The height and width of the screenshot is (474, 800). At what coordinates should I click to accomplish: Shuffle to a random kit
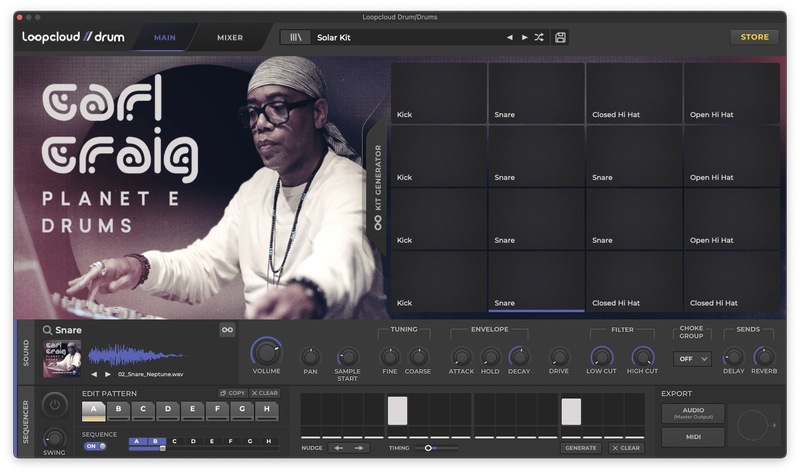(539, 38)
